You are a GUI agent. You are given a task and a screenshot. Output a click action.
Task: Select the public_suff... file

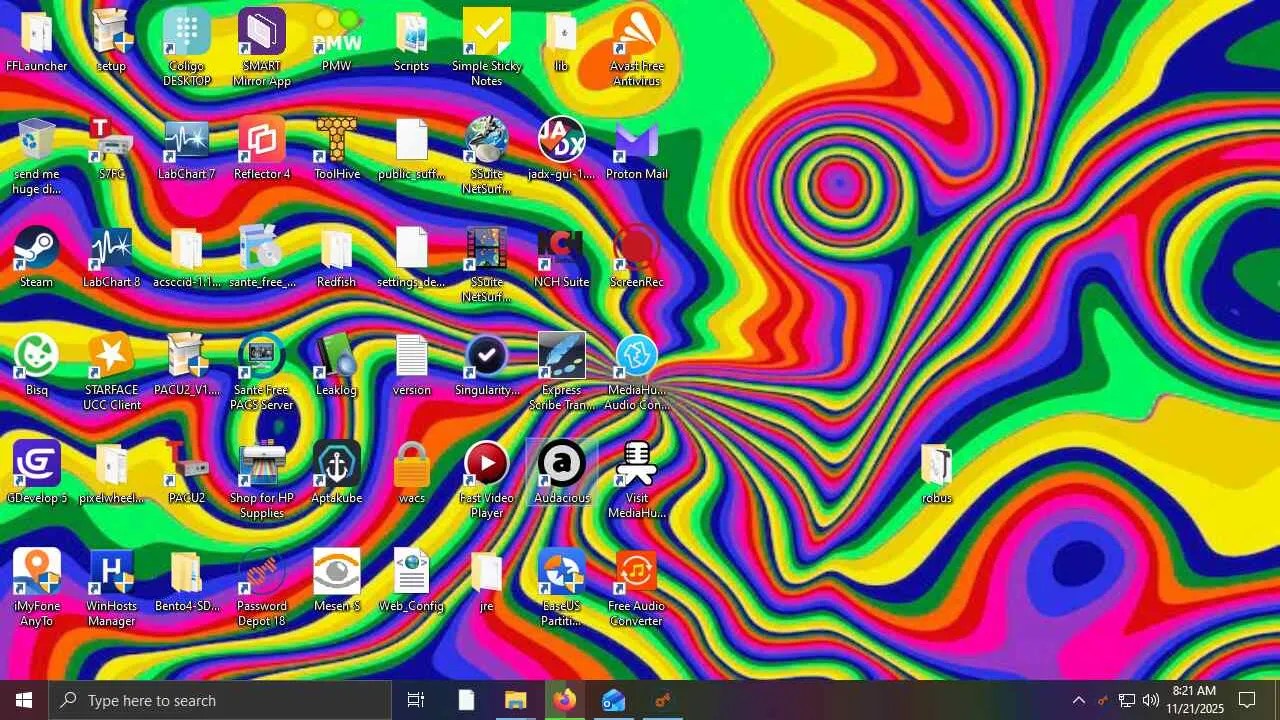[x=412, y=150]
